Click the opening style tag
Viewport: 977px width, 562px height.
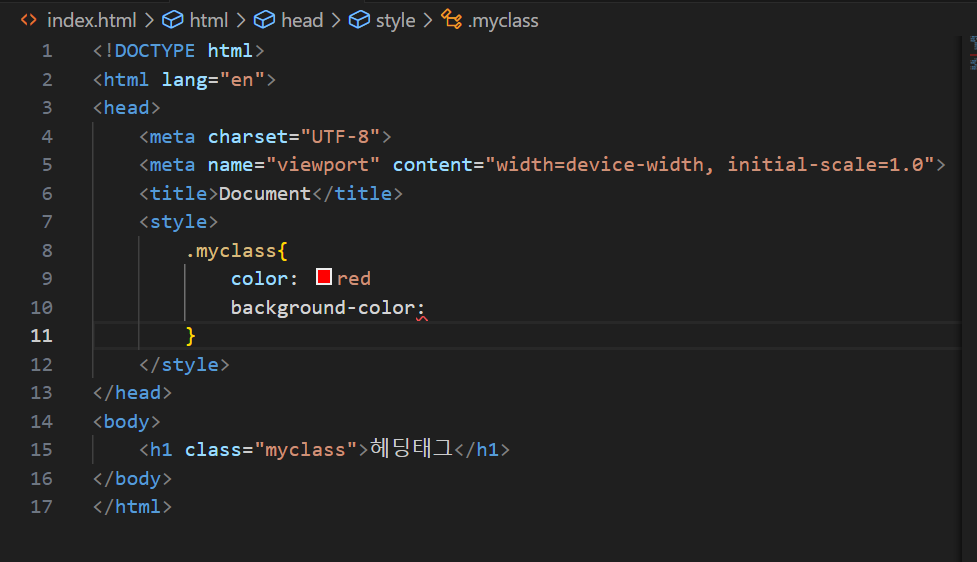[x=178, y=222]
